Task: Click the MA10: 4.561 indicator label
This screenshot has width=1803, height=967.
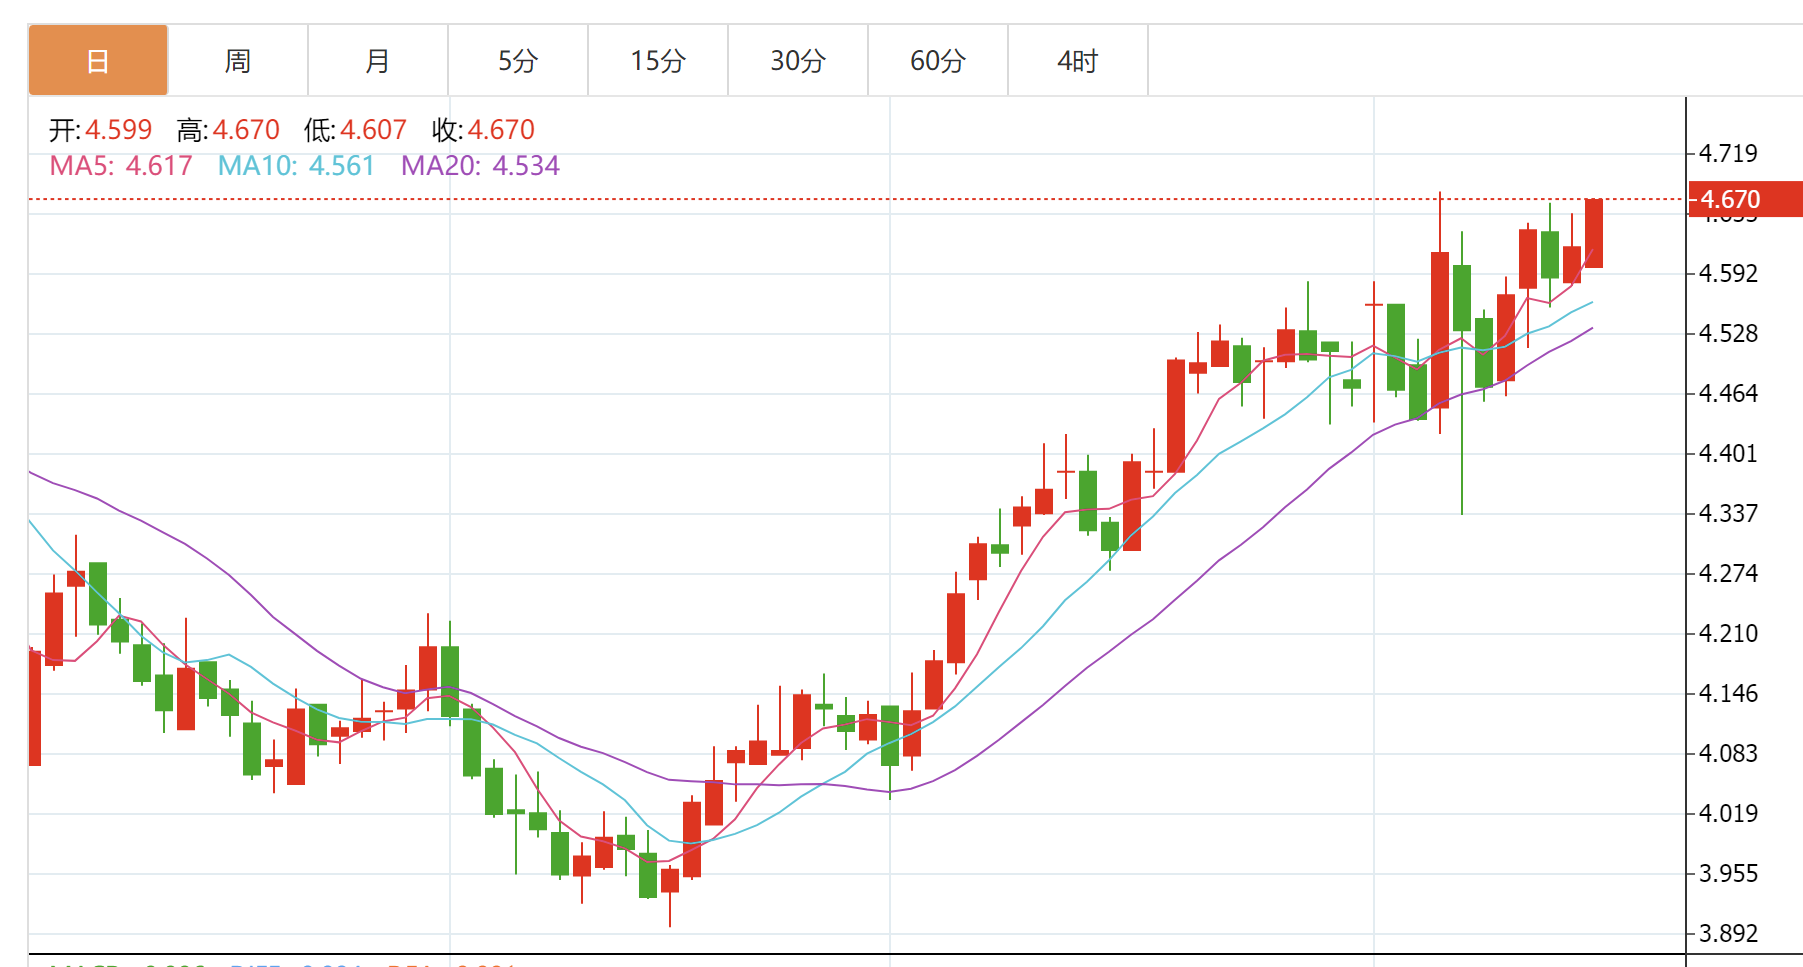Action: tap(296, 166)
